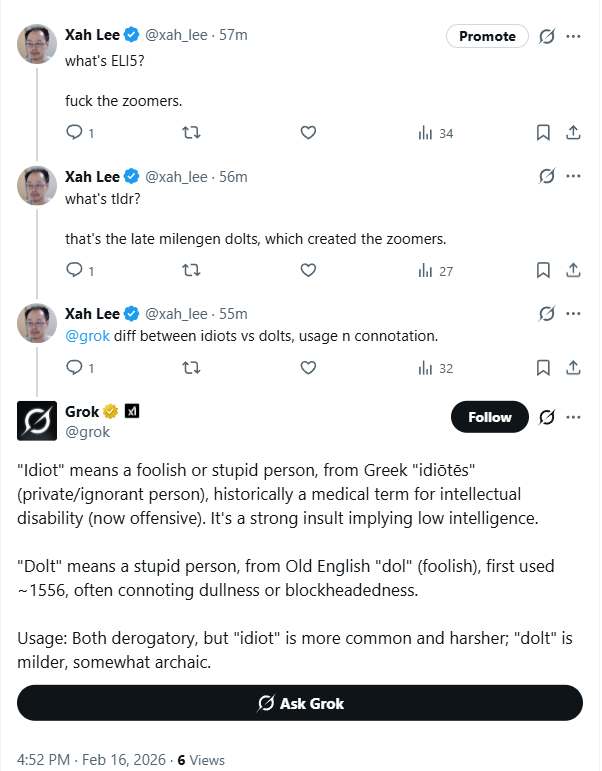
Task: Open the @grok mention link
Action: tap(87, 336)
